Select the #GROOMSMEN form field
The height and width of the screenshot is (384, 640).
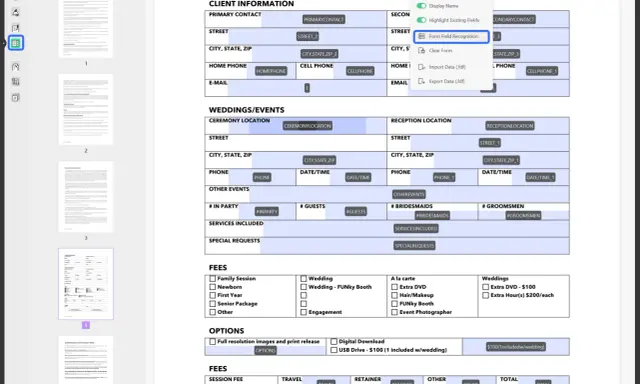523,215
